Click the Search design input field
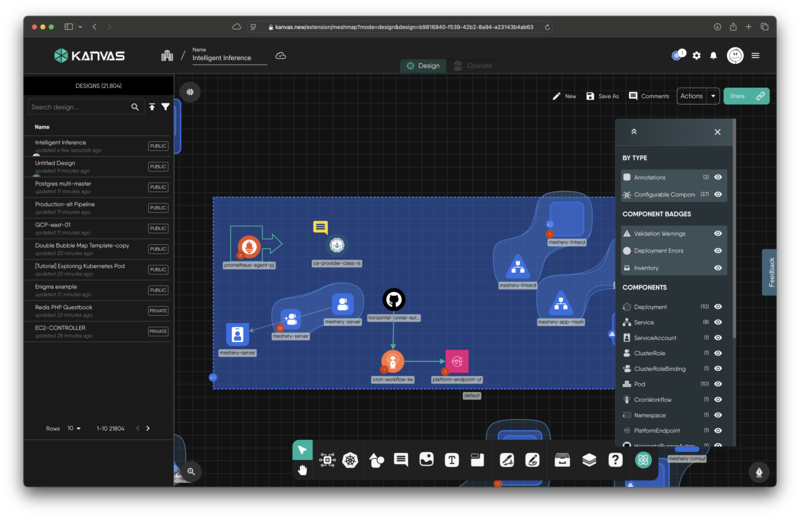The height and width of the screenshot is (518, 800). pos(78,107)
